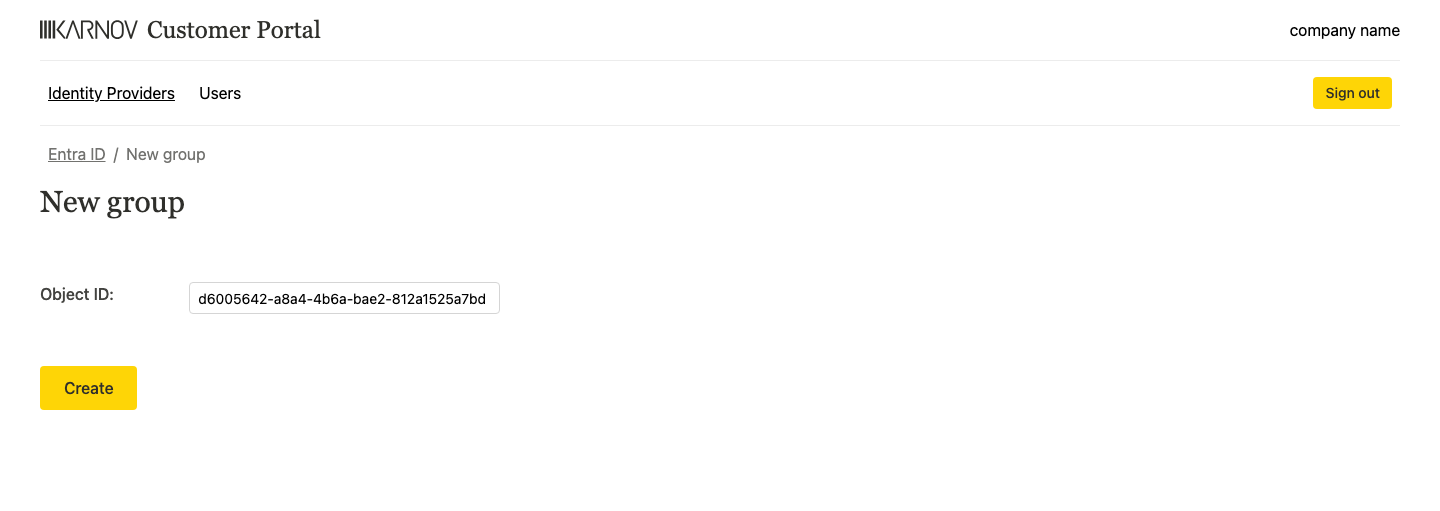The width and height of the screenshot is (1440, 511).
Task: Click the divider line beneath the navigation bar
Action: (720, 125)
